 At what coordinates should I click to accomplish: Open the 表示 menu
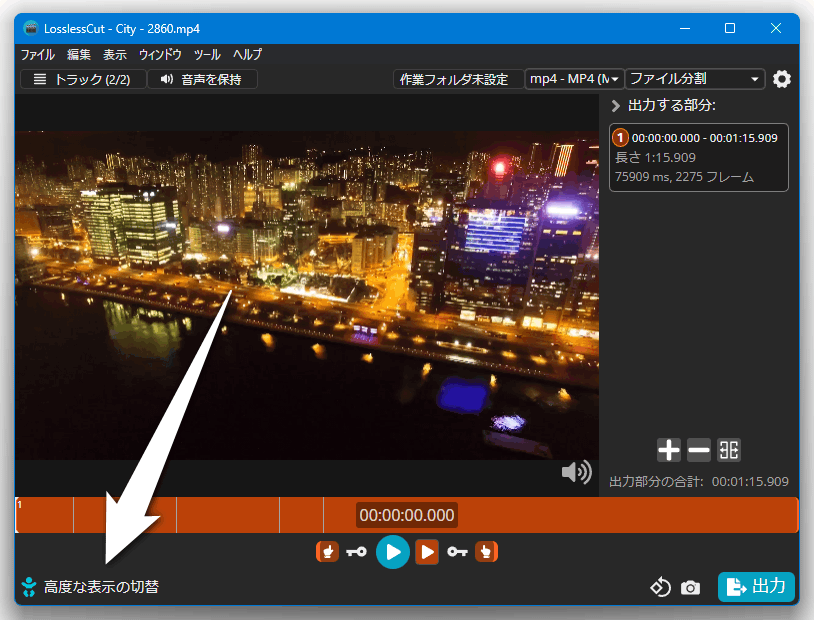115,55
